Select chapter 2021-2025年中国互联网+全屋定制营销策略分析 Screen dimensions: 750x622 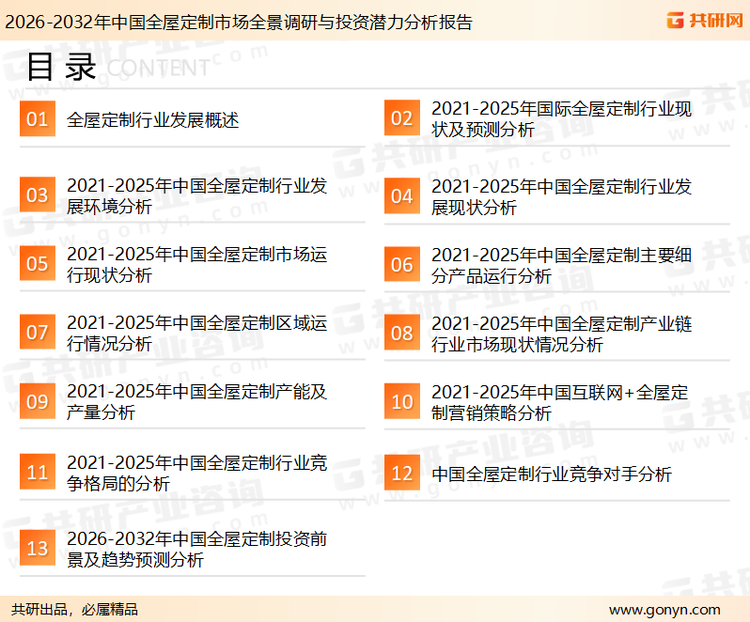pos(560,402)
